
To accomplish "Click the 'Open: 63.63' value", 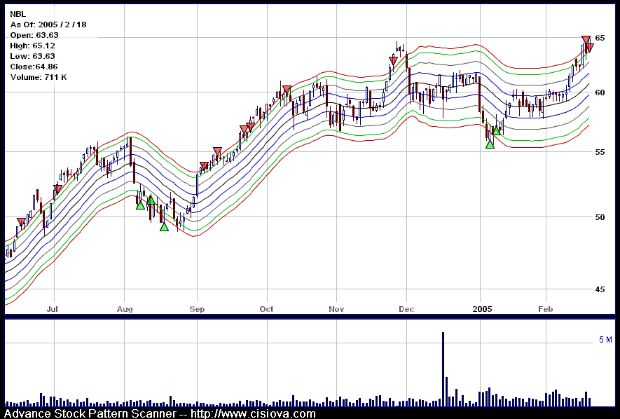I will [x=34, y=35].
